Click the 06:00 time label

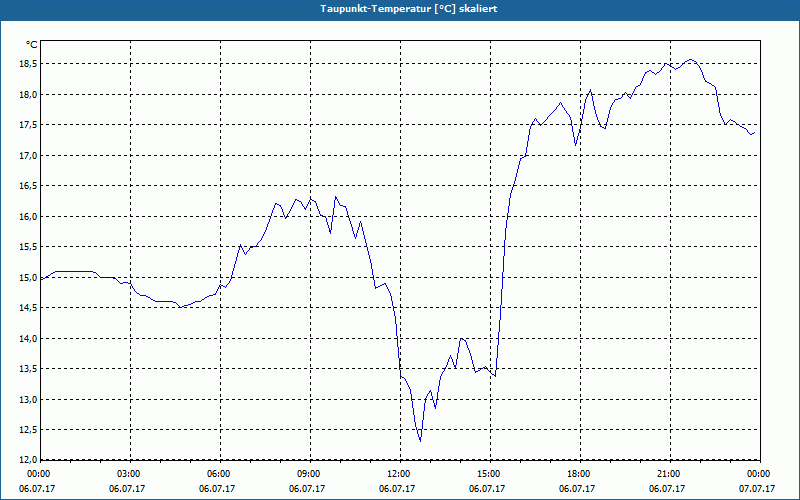217,474
